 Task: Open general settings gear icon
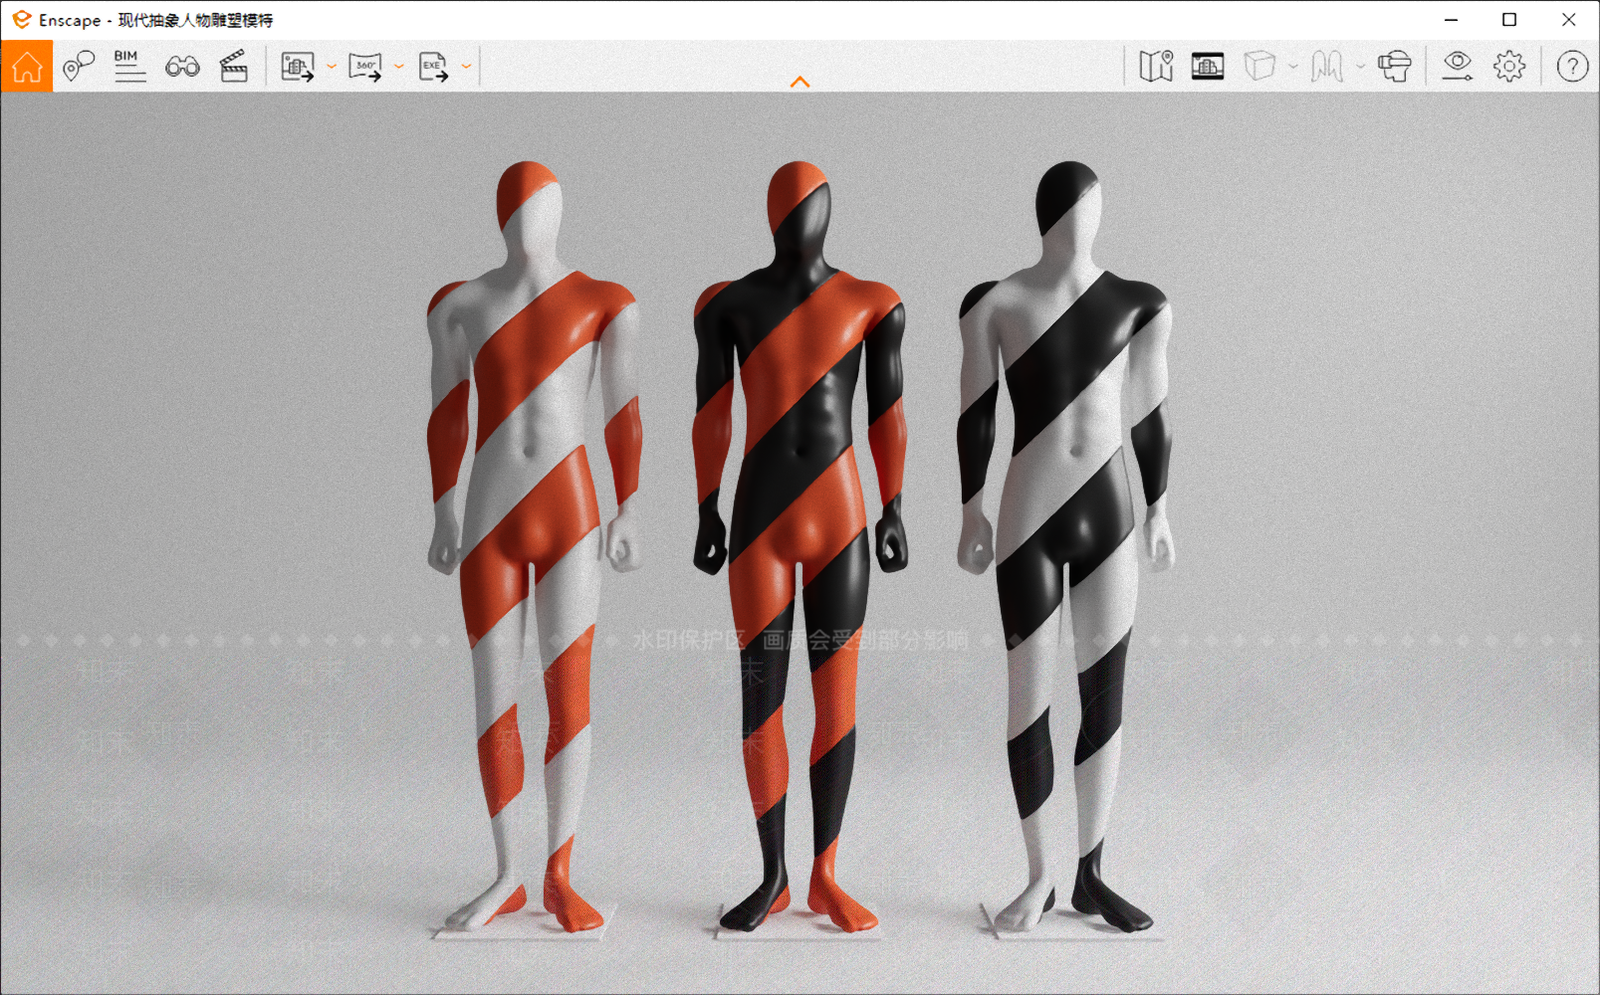point(1509,66)
